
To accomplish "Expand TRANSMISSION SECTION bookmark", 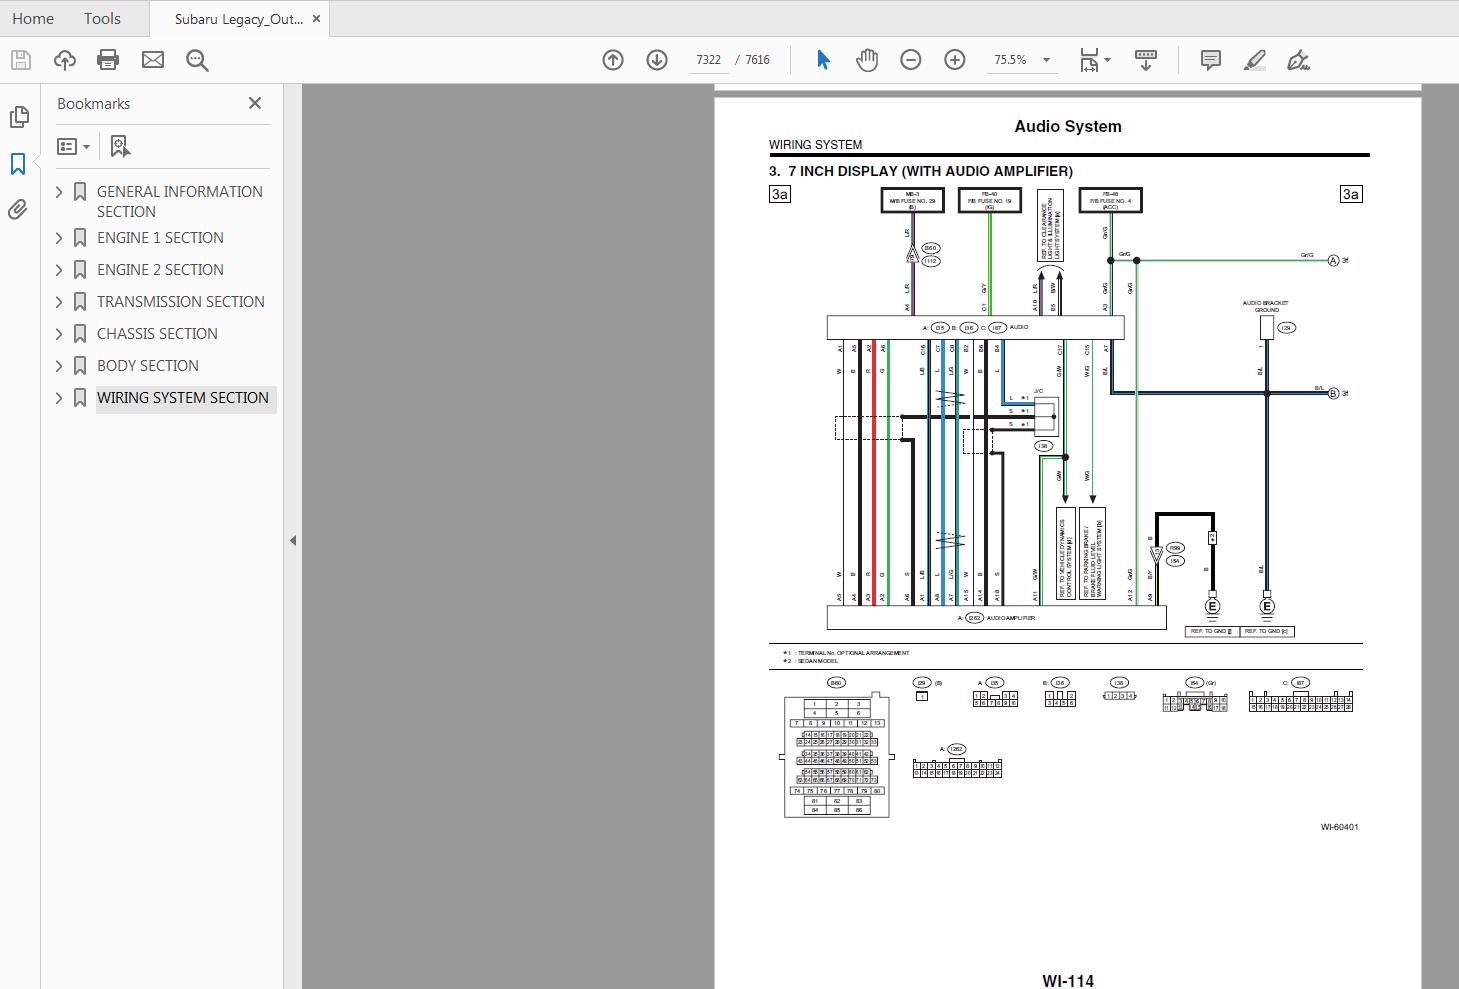I will pos(58,302).
